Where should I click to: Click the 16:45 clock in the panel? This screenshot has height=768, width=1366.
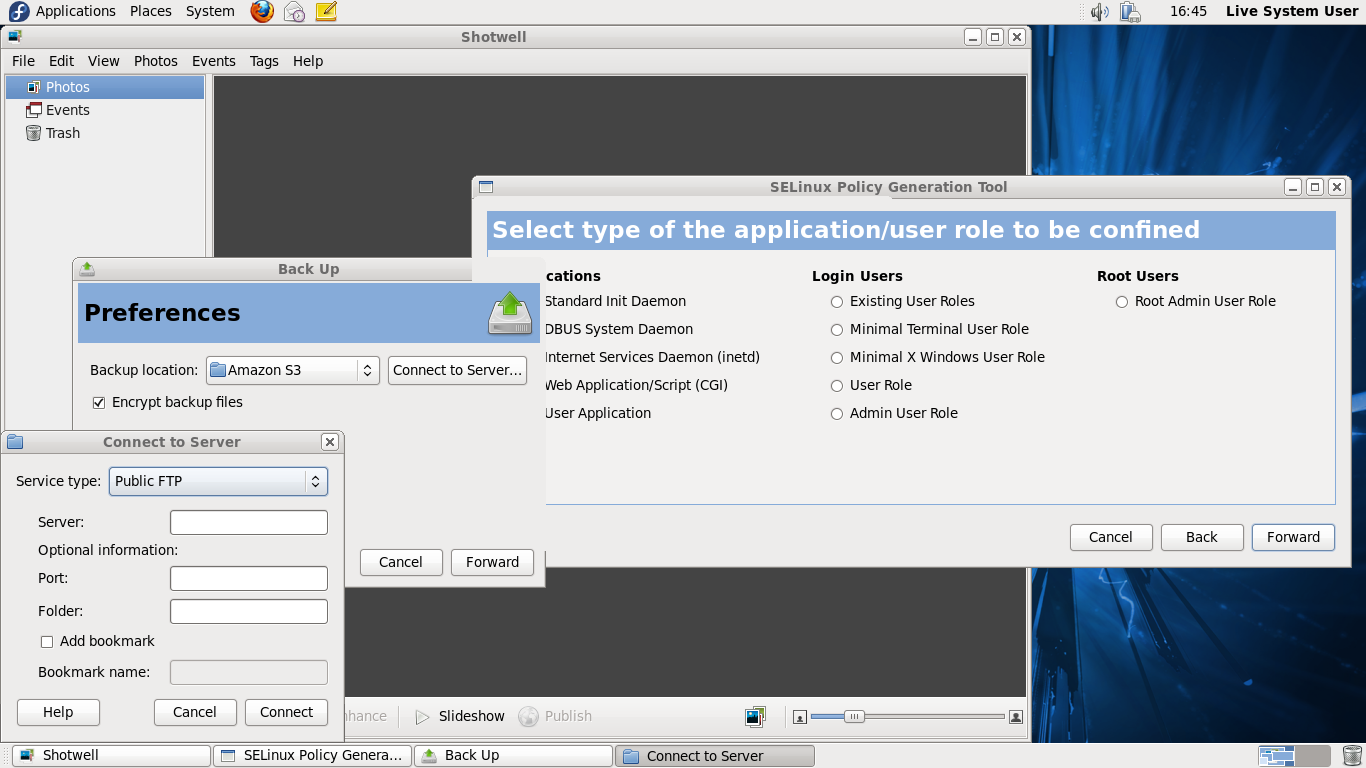1188,11
